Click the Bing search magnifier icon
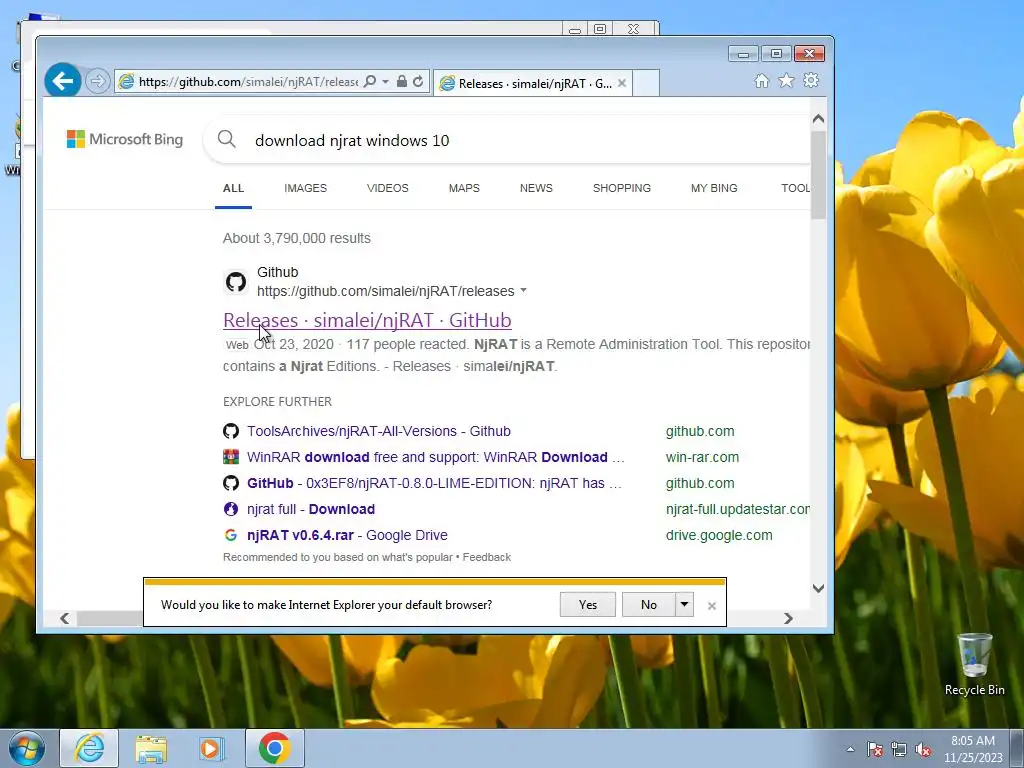The height and width of the screenshot is (768, 1024). pos(227,139)
